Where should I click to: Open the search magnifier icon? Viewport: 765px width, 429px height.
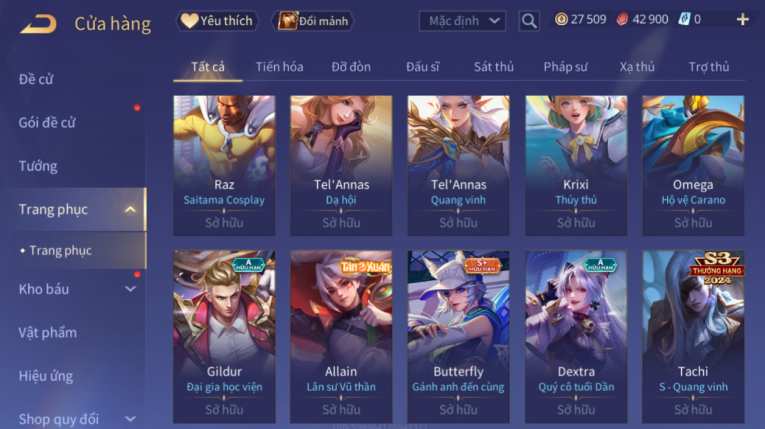[x=529, y=21]
